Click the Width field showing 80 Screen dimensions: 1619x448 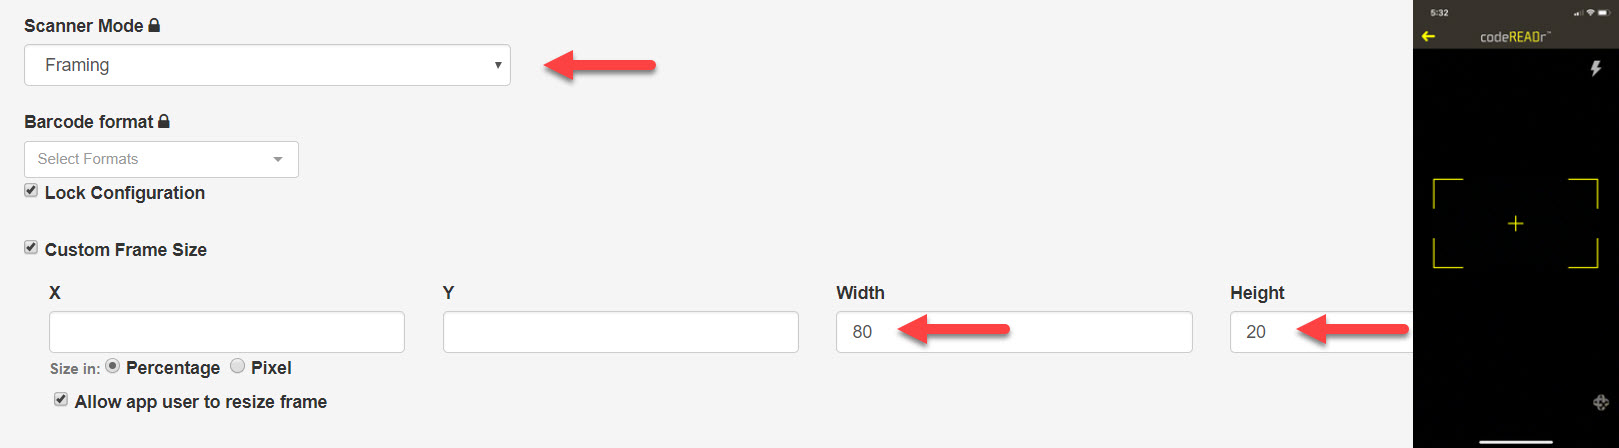(1014, 332)
